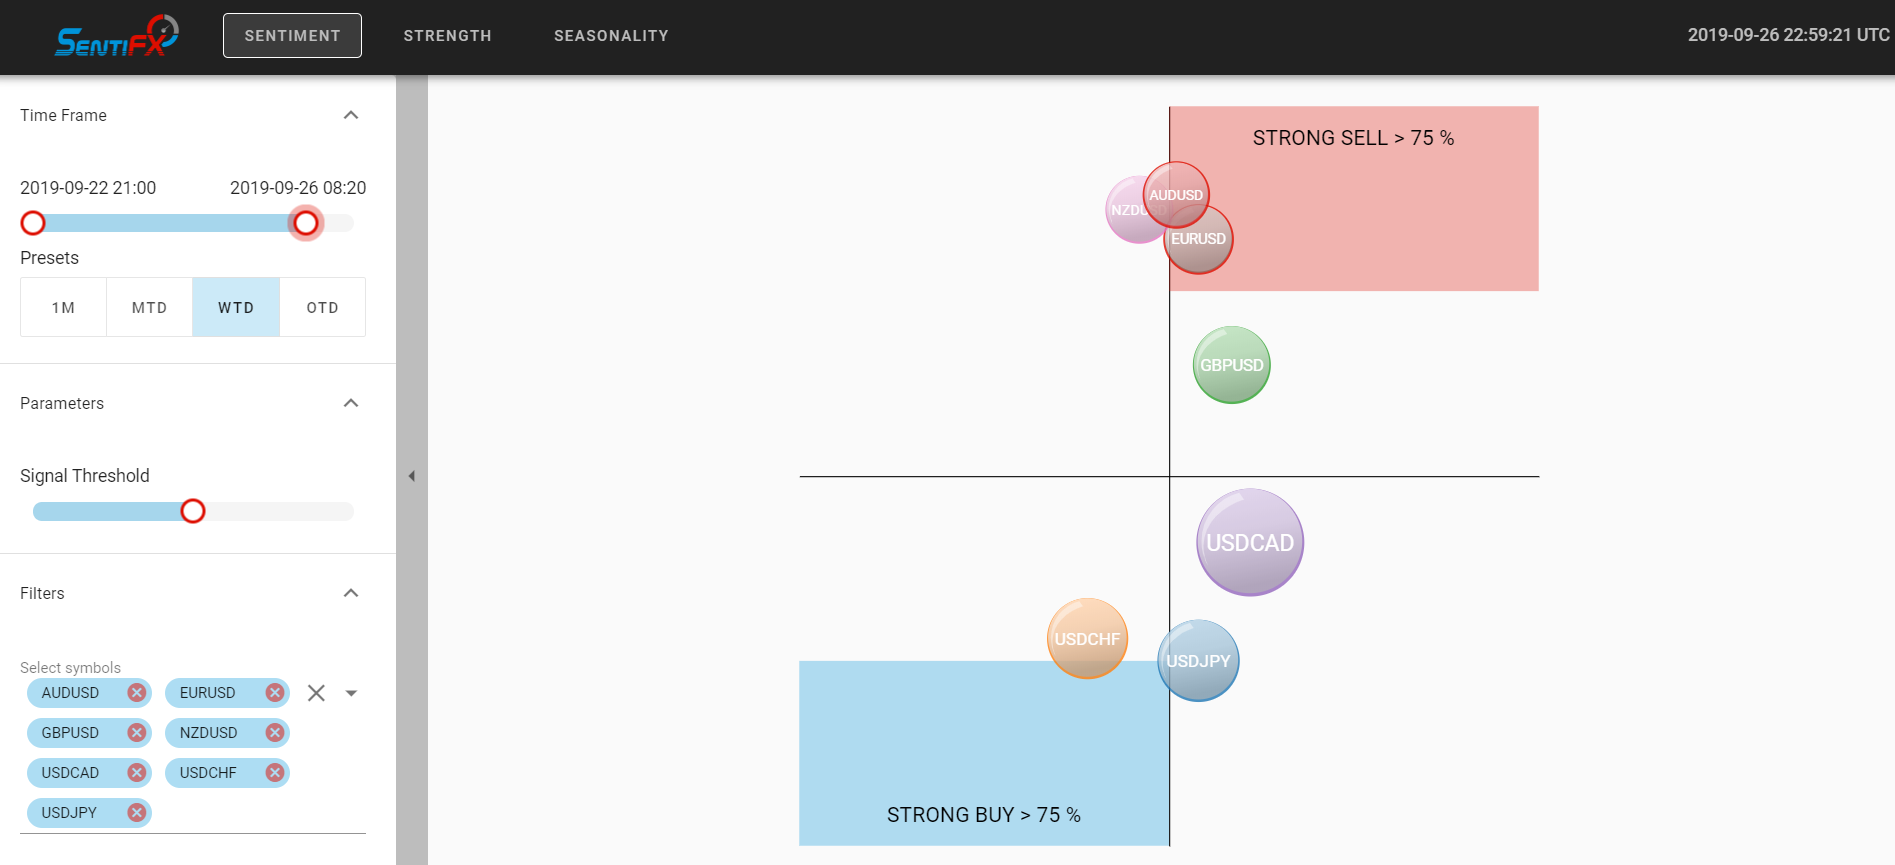Click the SentiFX logo
Screen dimensions: 1895x865
pos(116,37)
